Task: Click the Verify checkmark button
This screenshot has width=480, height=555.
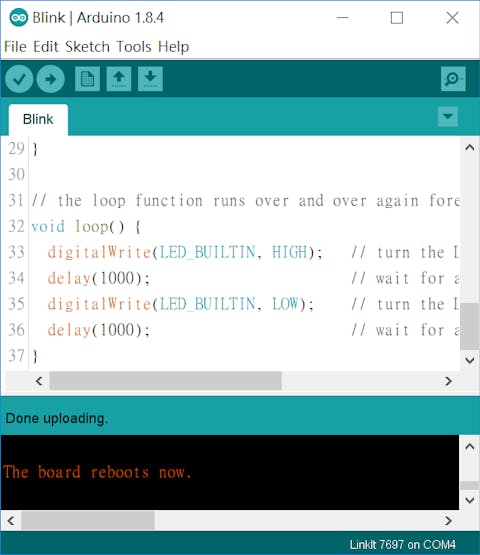Action: click(x=19, y=79)
